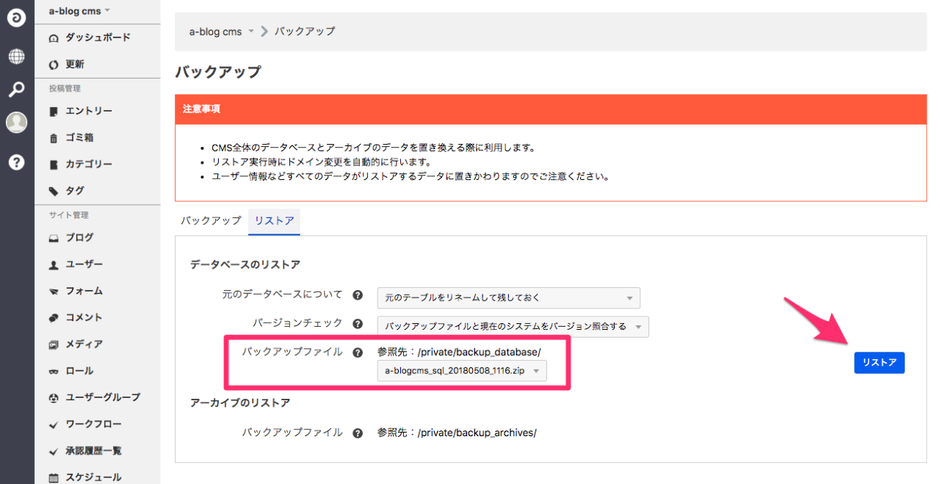Open the version check dropdown

[513, 326]
